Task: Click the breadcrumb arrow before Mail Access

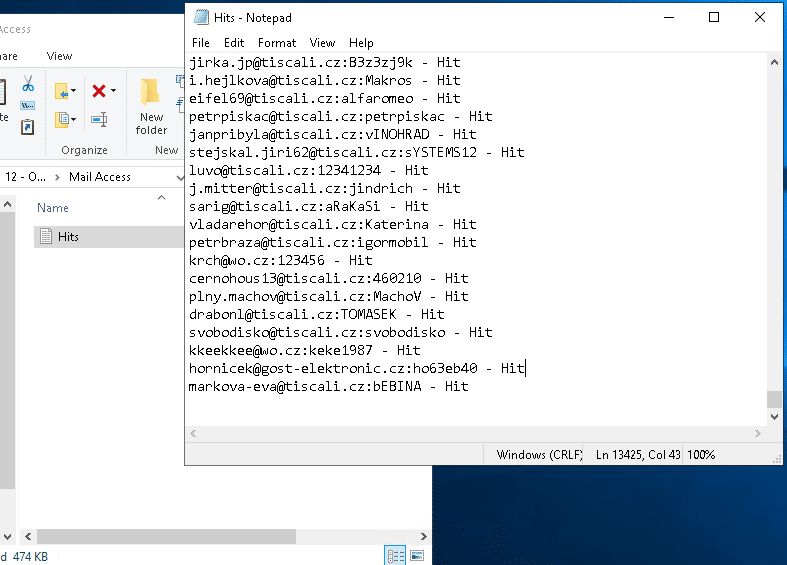Action: 57,177
